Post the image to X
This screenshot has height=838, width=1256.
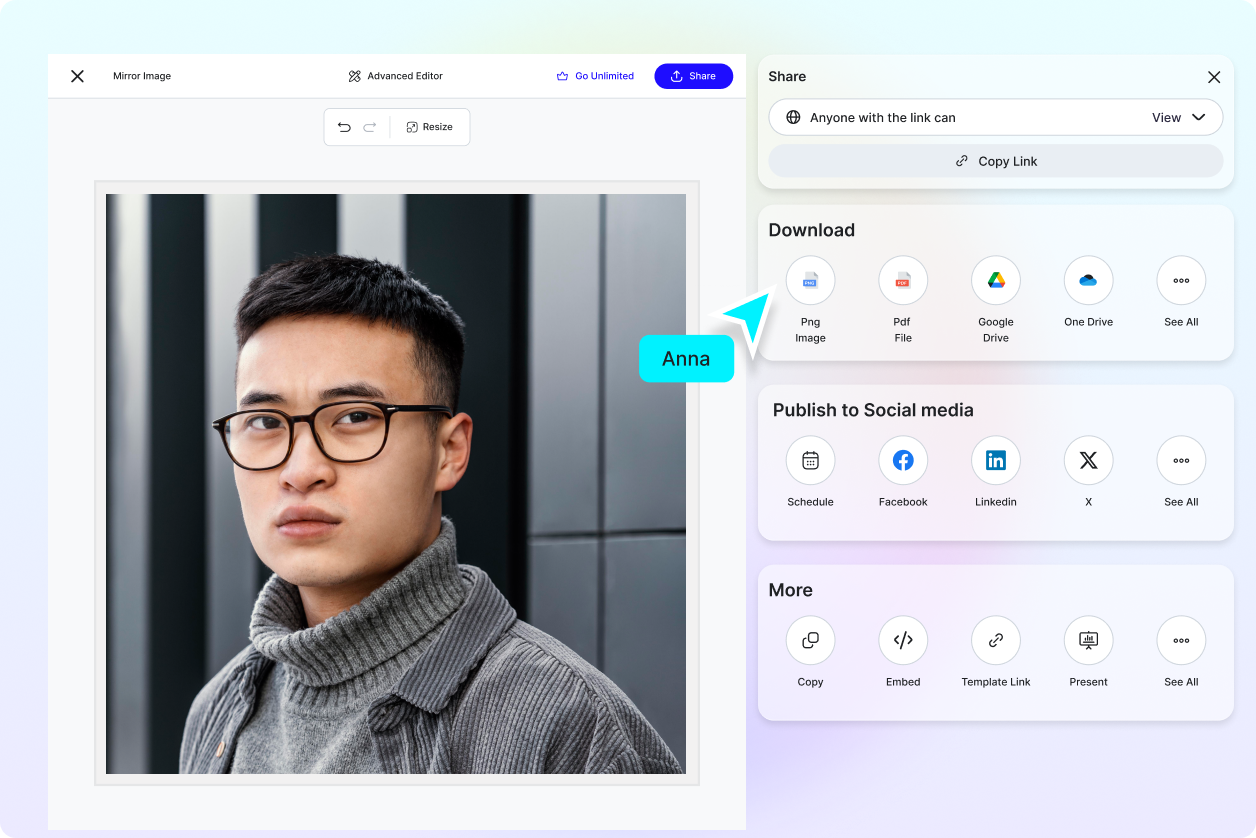(x=1088, y=460)
